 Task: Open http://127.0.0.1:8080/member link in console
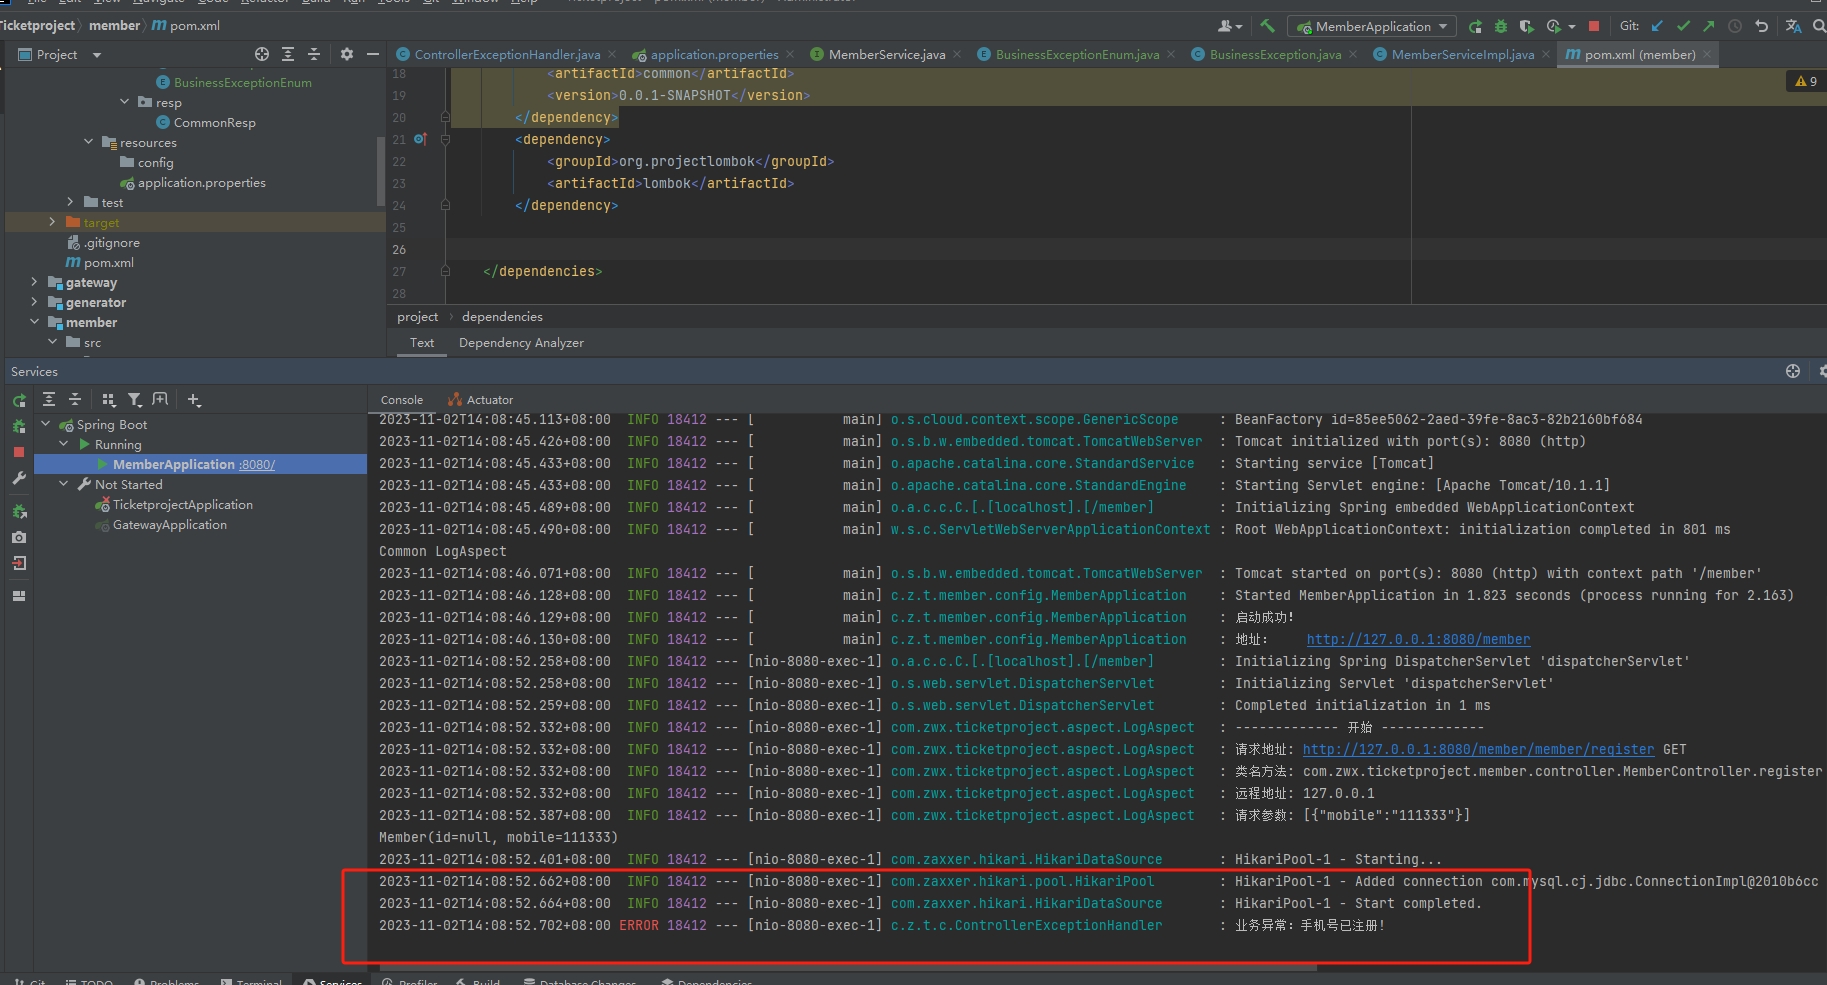[1418, 640]
